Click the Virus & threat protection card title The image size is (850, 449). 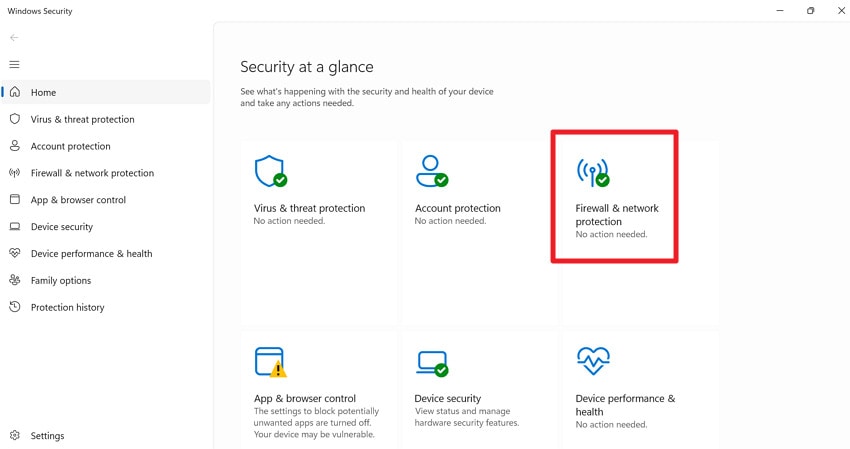309,208
